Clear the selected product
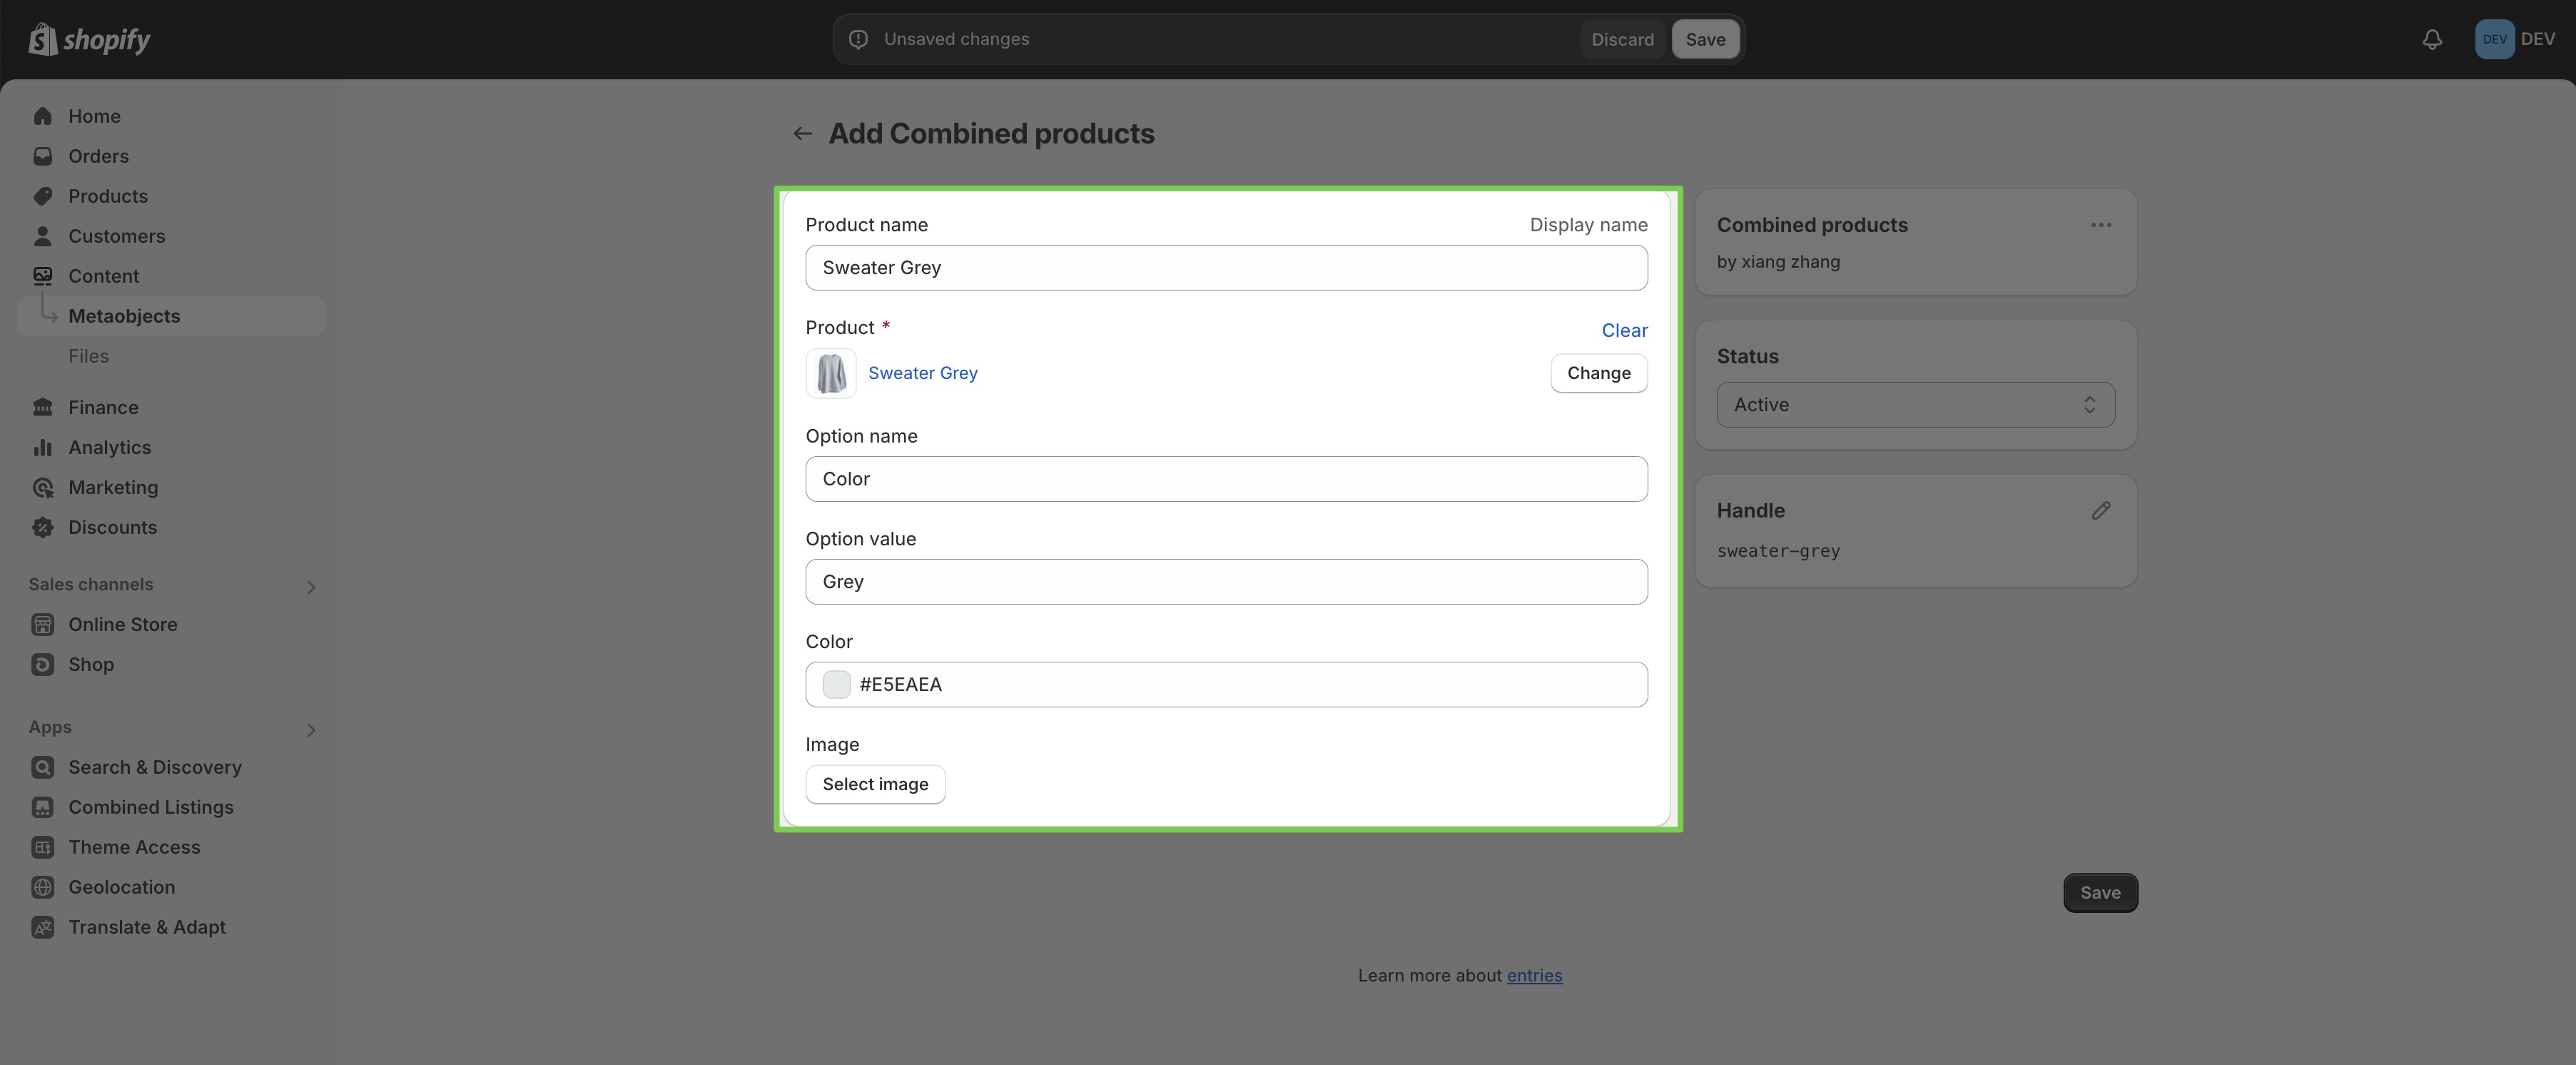Screen dimensions: 2576x1065 coord(1624,330)
